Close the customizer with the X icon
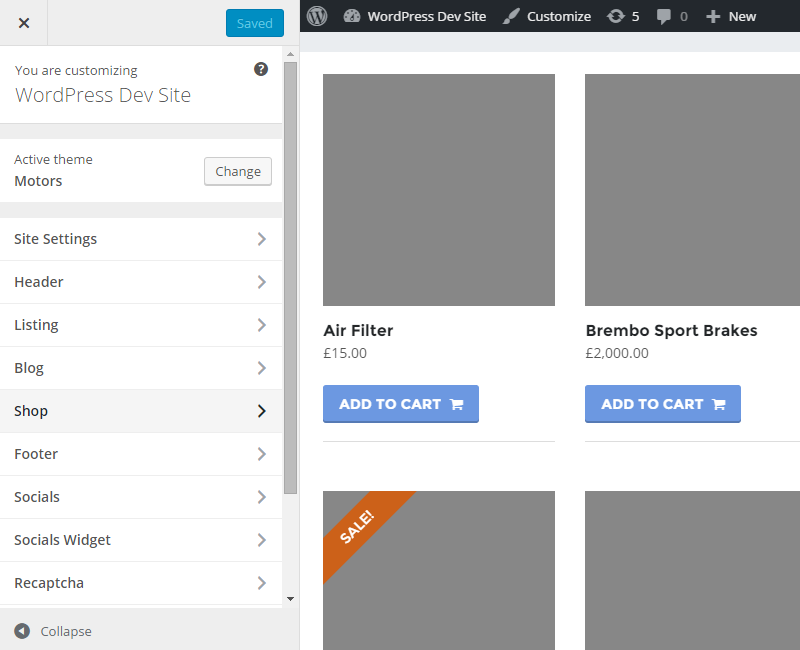 point(23,23)
